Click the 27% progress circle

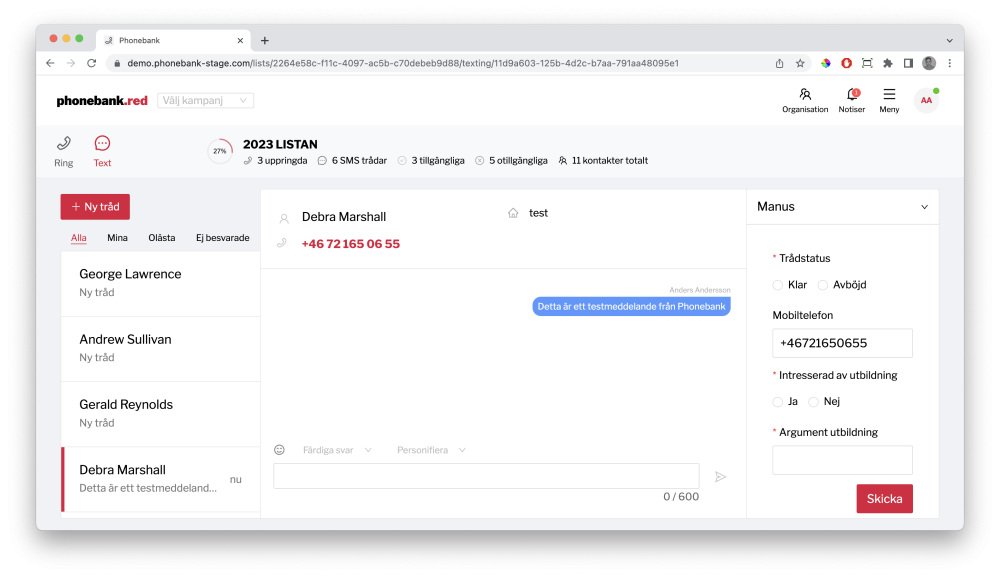(220, 151)
